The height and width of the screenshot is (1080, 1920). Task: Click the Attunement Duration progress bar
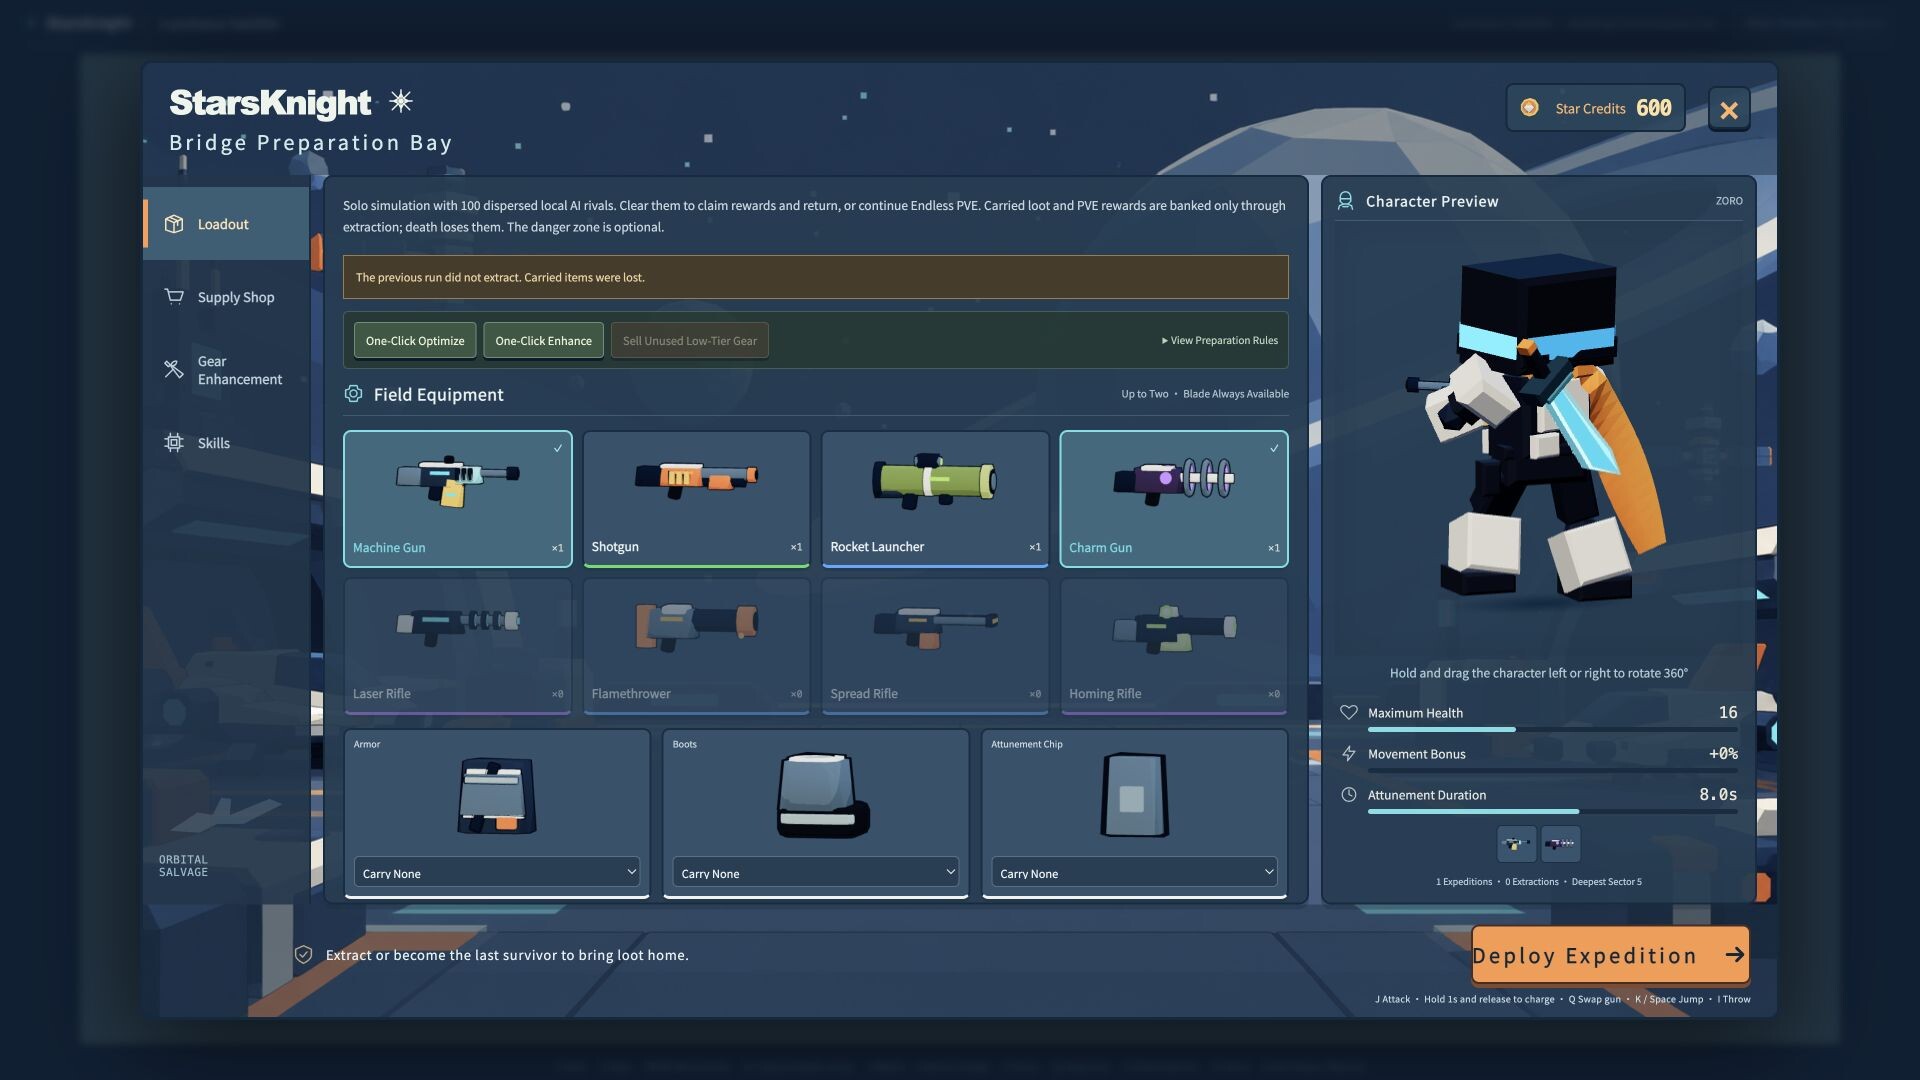point(1552,812)
